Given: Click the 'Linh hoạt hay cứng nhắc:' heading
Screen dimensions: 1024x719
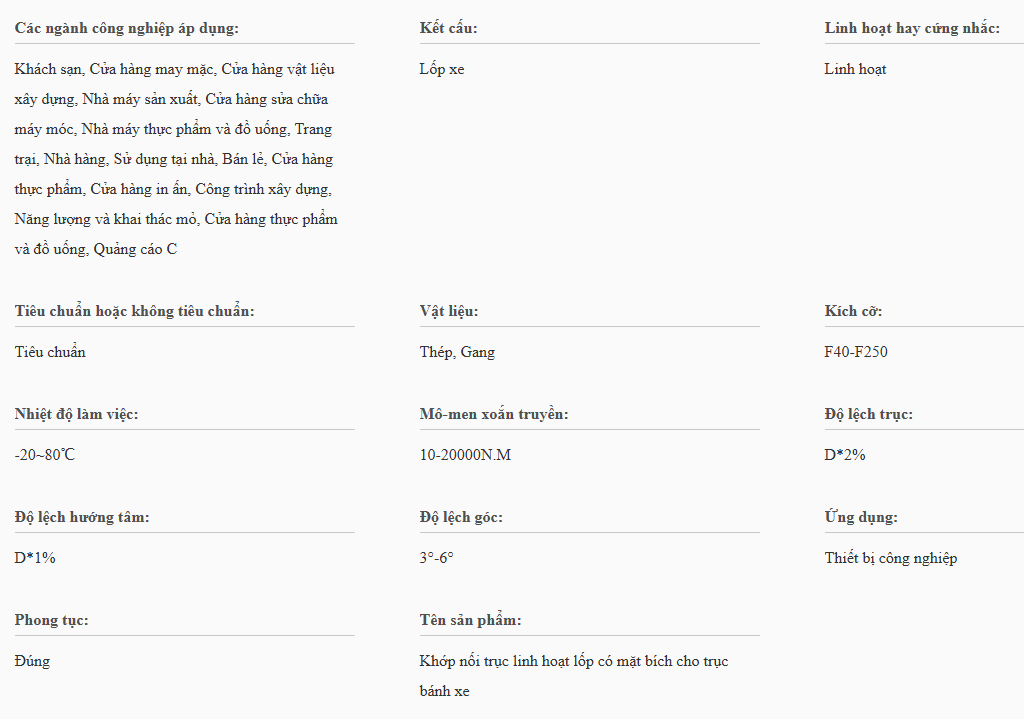Looking at the screenshot, I should tap(912, 28).
